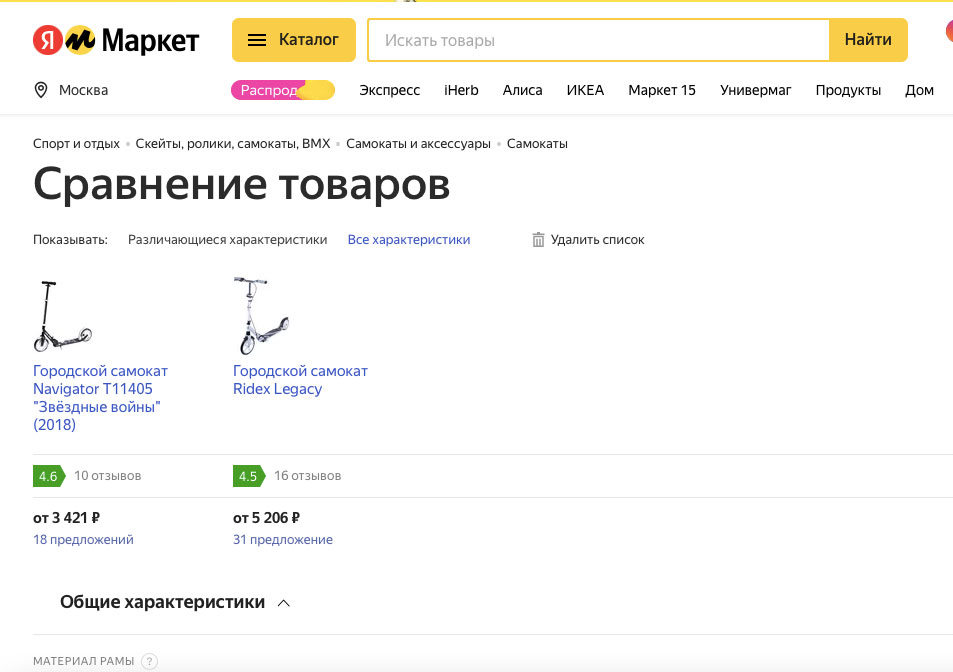Change the city via Москва label

[83, 90]
